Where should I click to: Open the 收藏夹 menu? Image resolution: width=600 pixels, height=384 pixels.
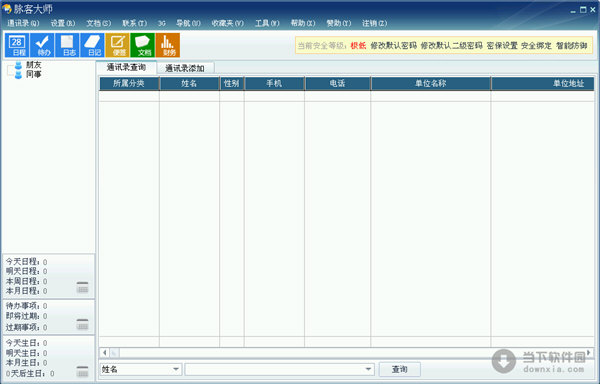coord(228,23)
